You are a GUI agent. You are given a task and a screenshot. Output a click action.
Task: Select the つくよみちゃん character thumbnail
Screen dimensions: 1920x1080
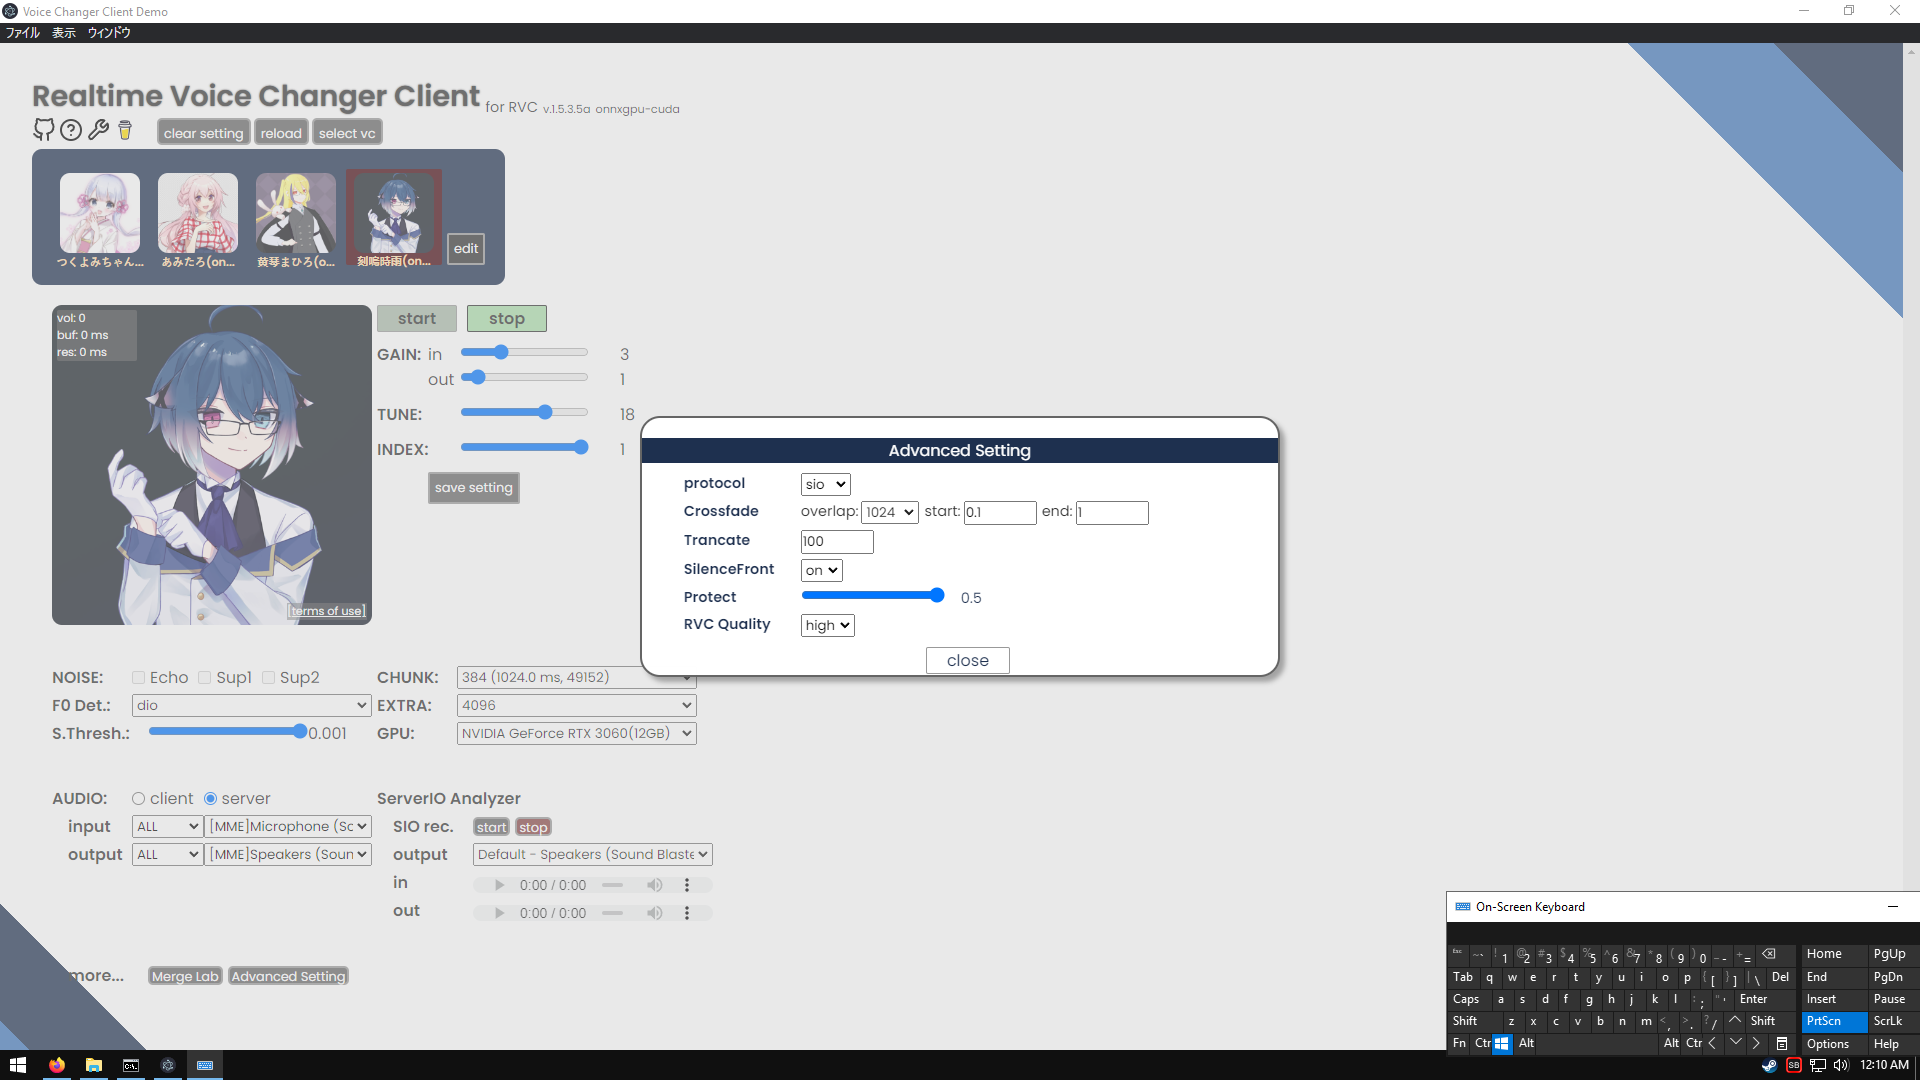point(99,213)
